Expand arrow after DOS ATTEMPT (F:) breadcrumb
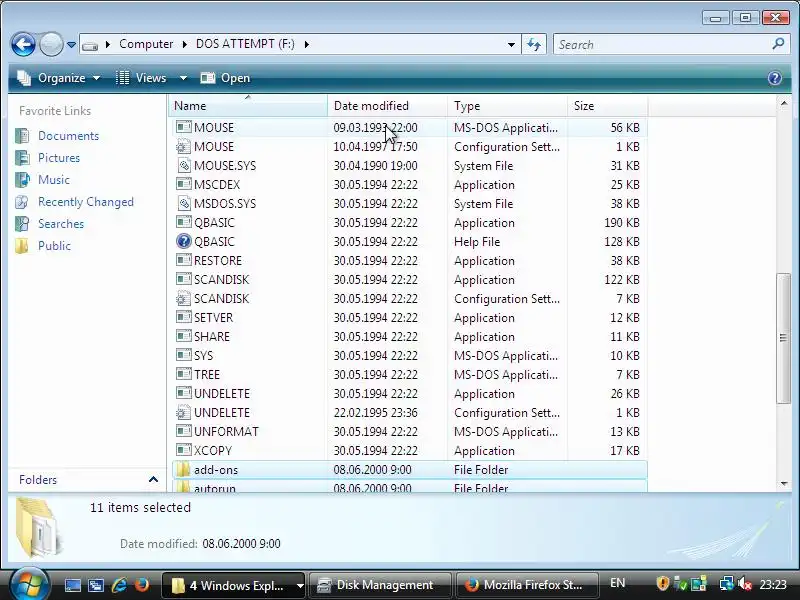This screenshot has width=800, height=600. tap(307, 44)
